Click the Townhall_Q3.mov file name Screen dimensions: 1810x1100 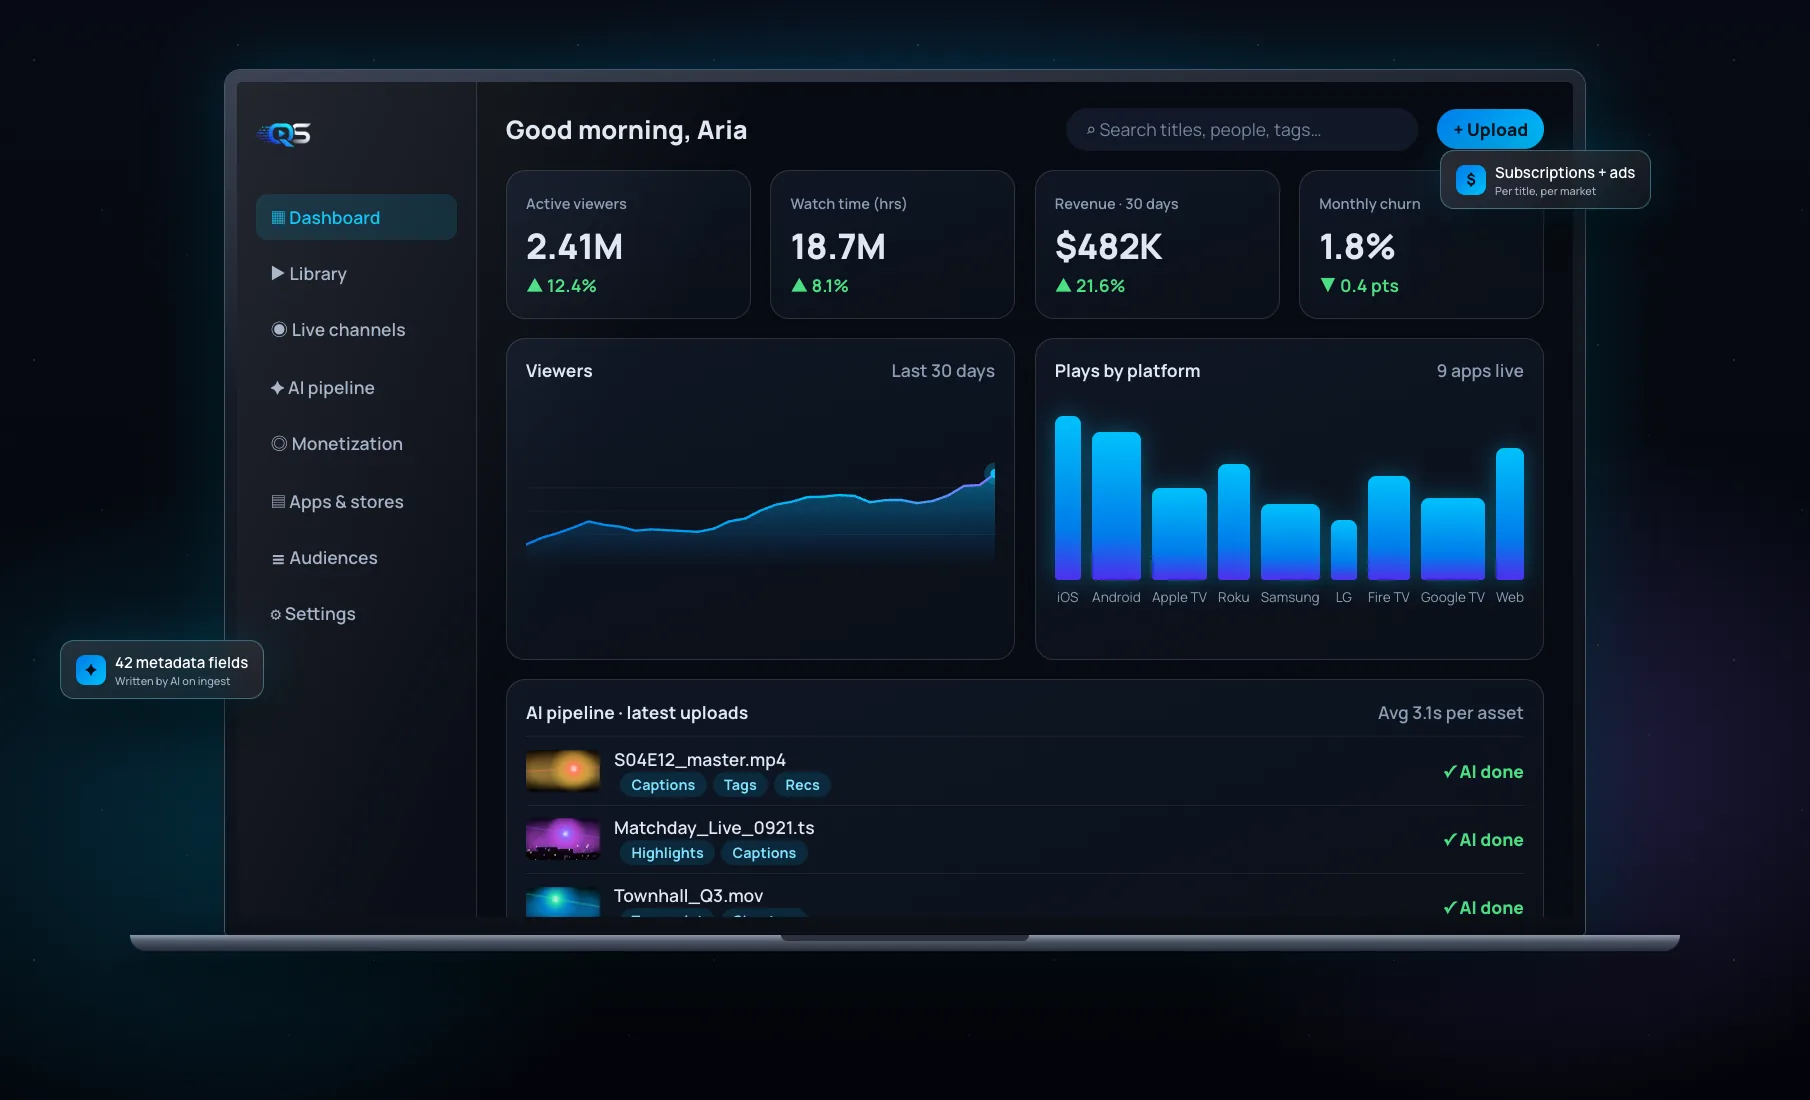point(688,896)
